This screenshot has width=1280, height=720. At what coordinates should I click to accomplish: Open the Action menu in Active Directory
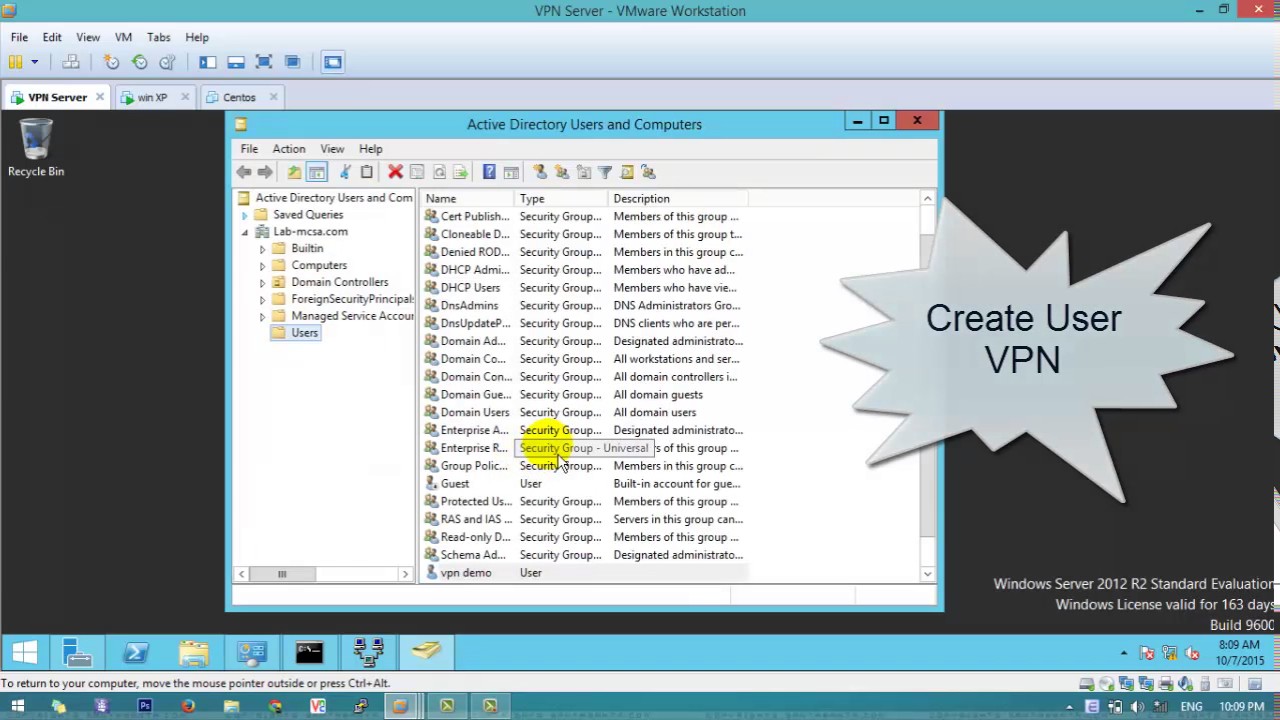pos(289,149)
